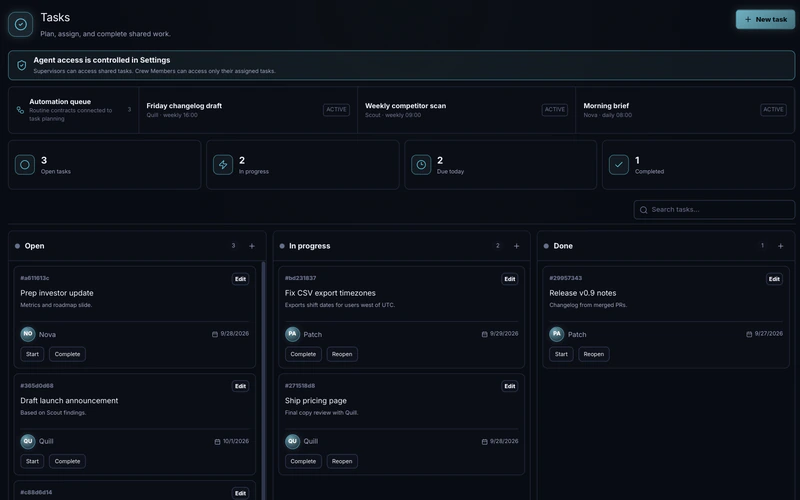800x500 pixels.
Task: Click the Due today clock icon
Action: pos(421,165)
